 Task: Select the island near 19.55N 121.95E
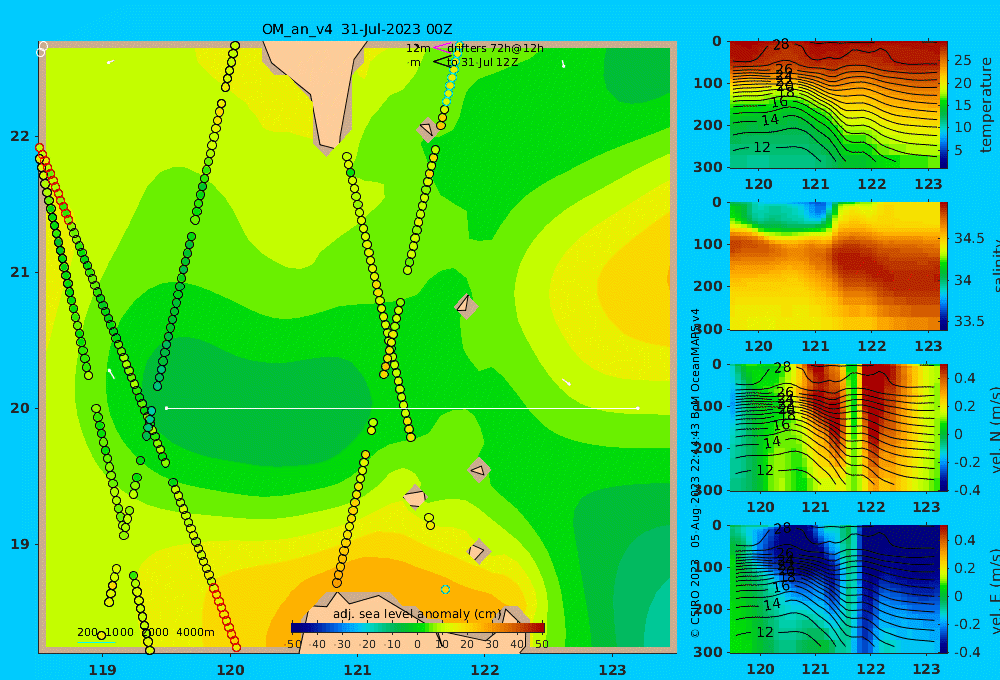tap(479, 471)
